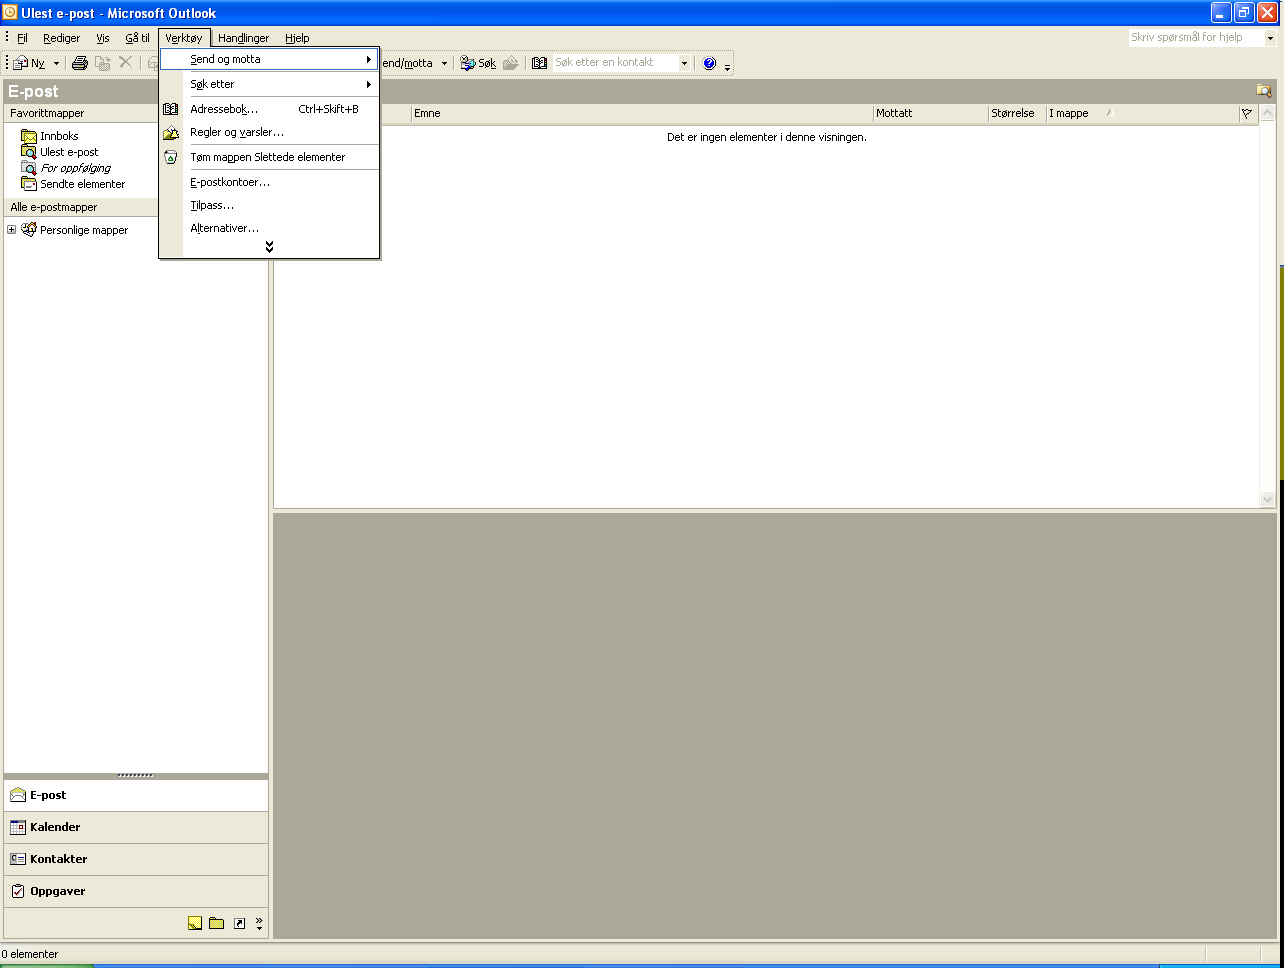This screenshot has height=968, width=1284.
Task: Click the address book toolbar icon
Action: pos(539,63)
